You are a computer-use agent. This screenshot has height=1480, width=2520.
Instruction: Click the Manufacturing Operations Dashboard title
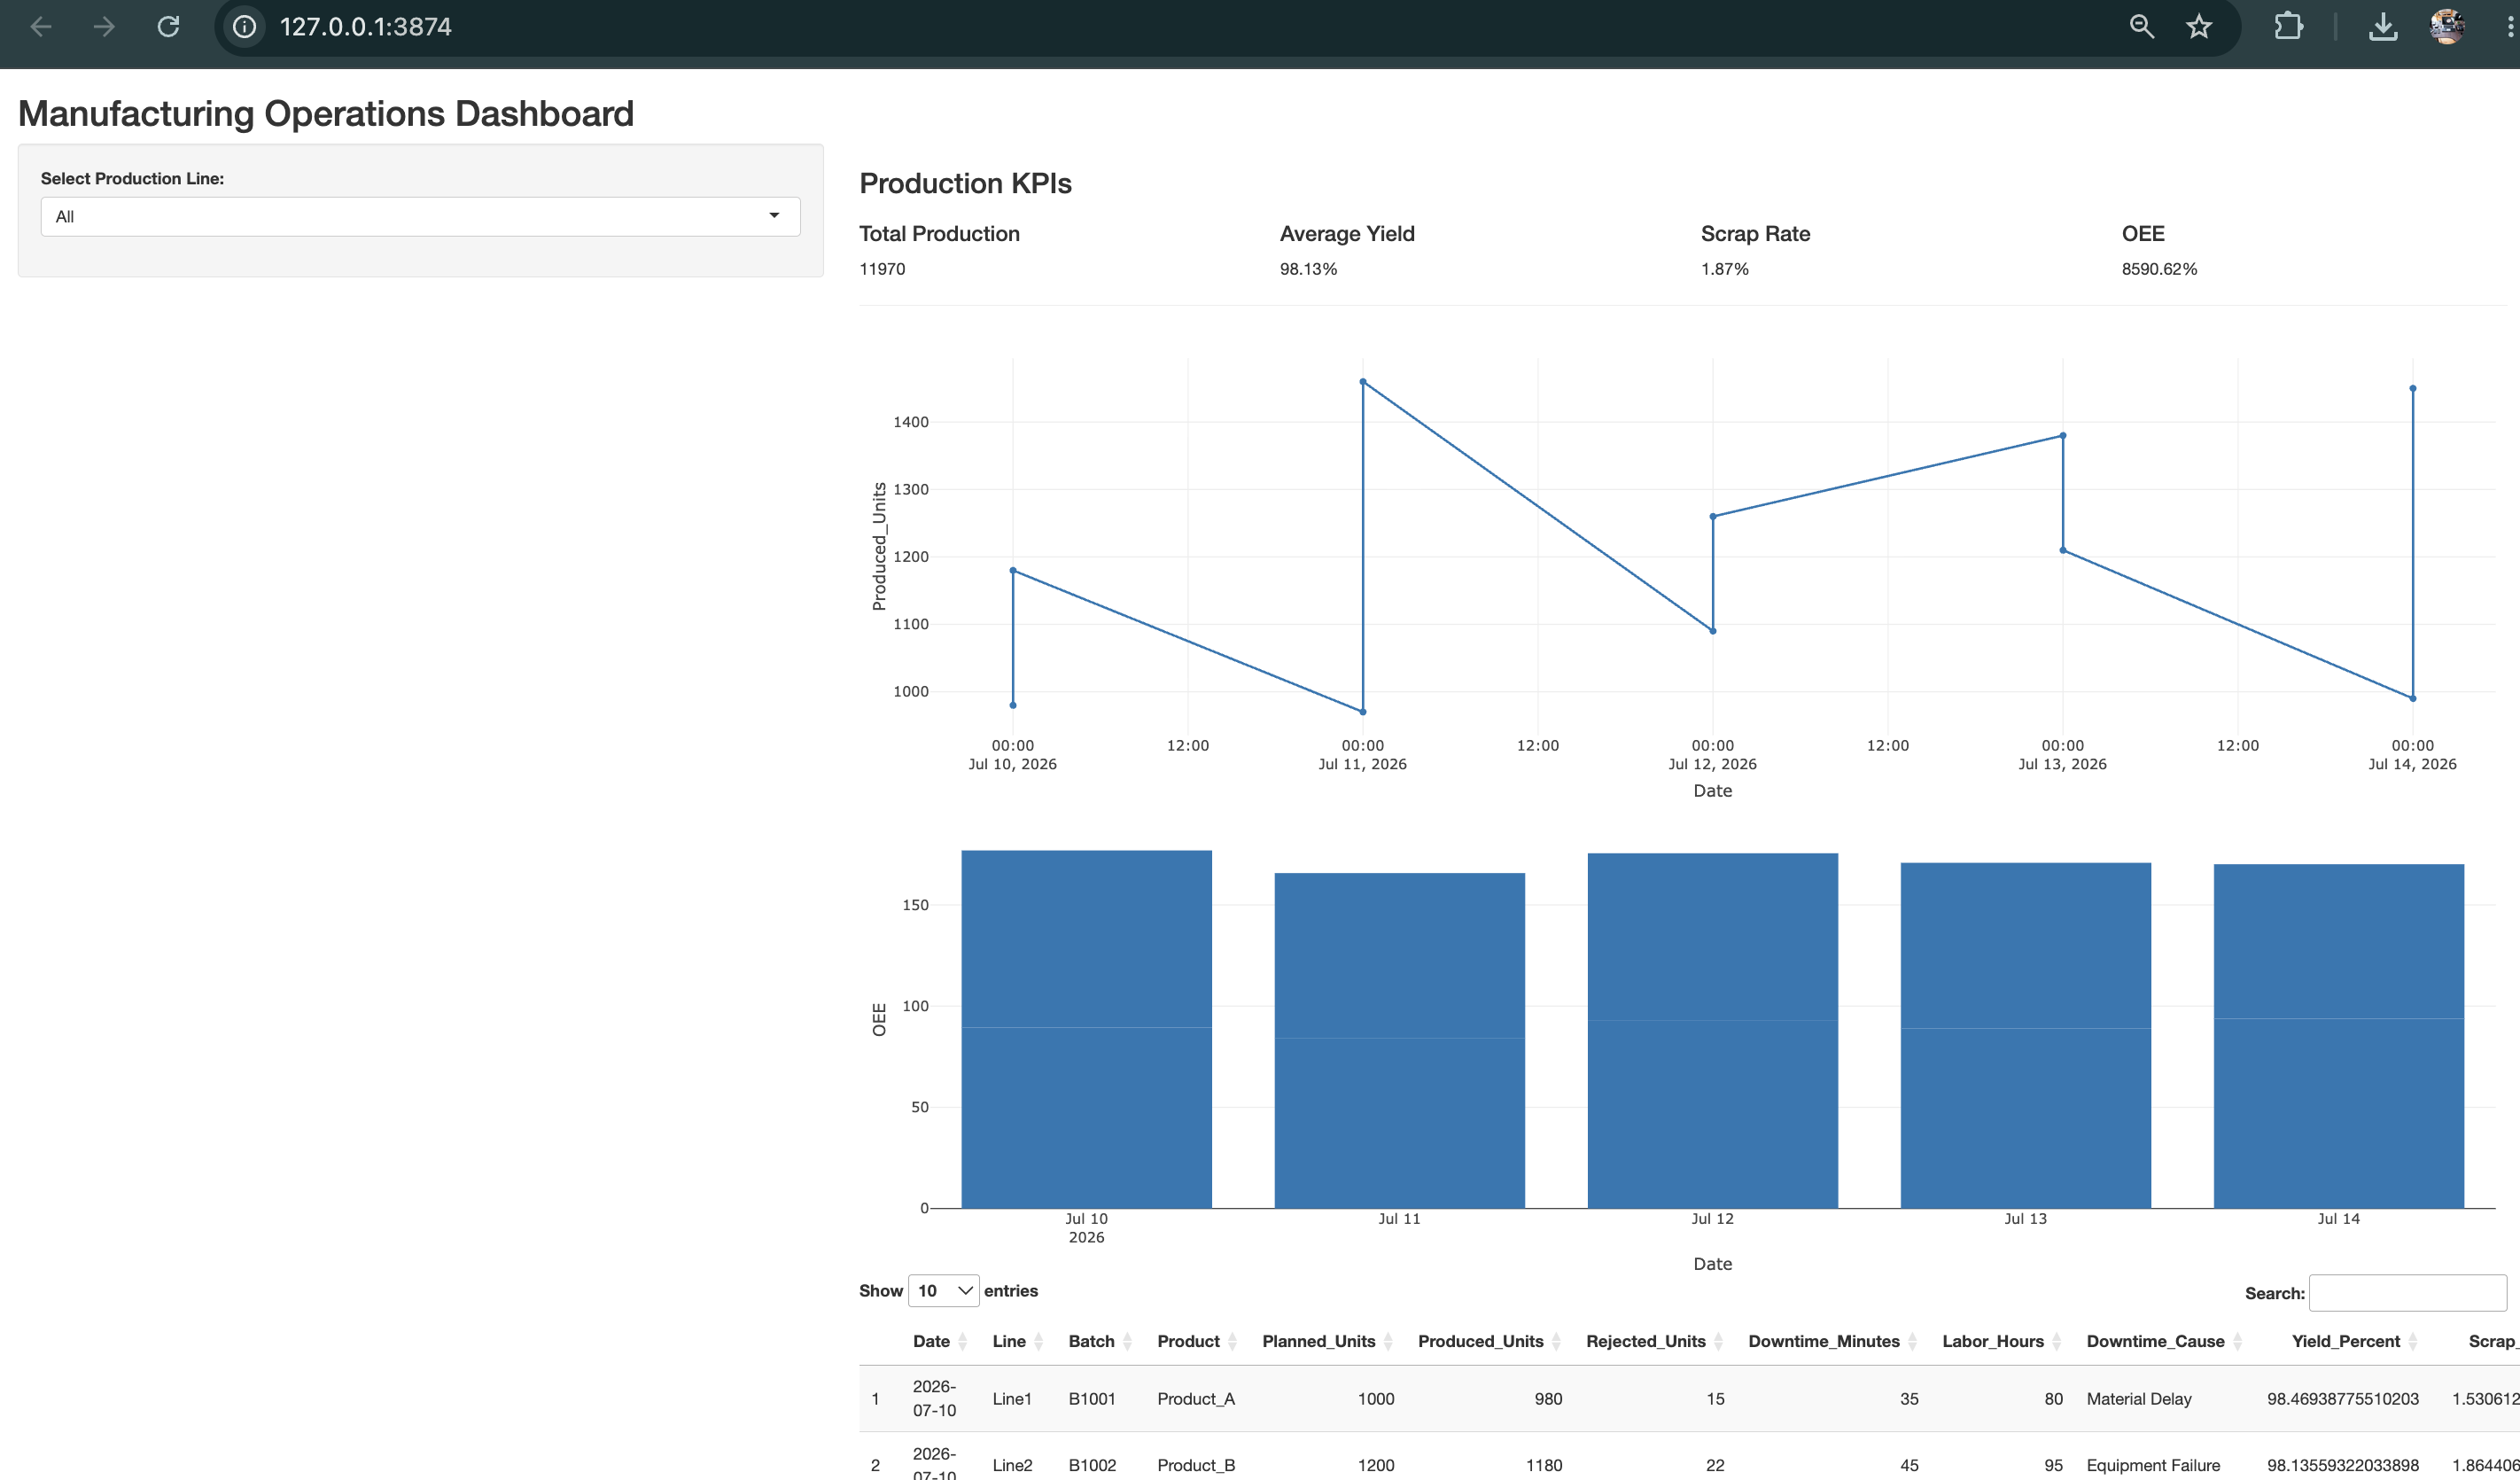point(326,114)
